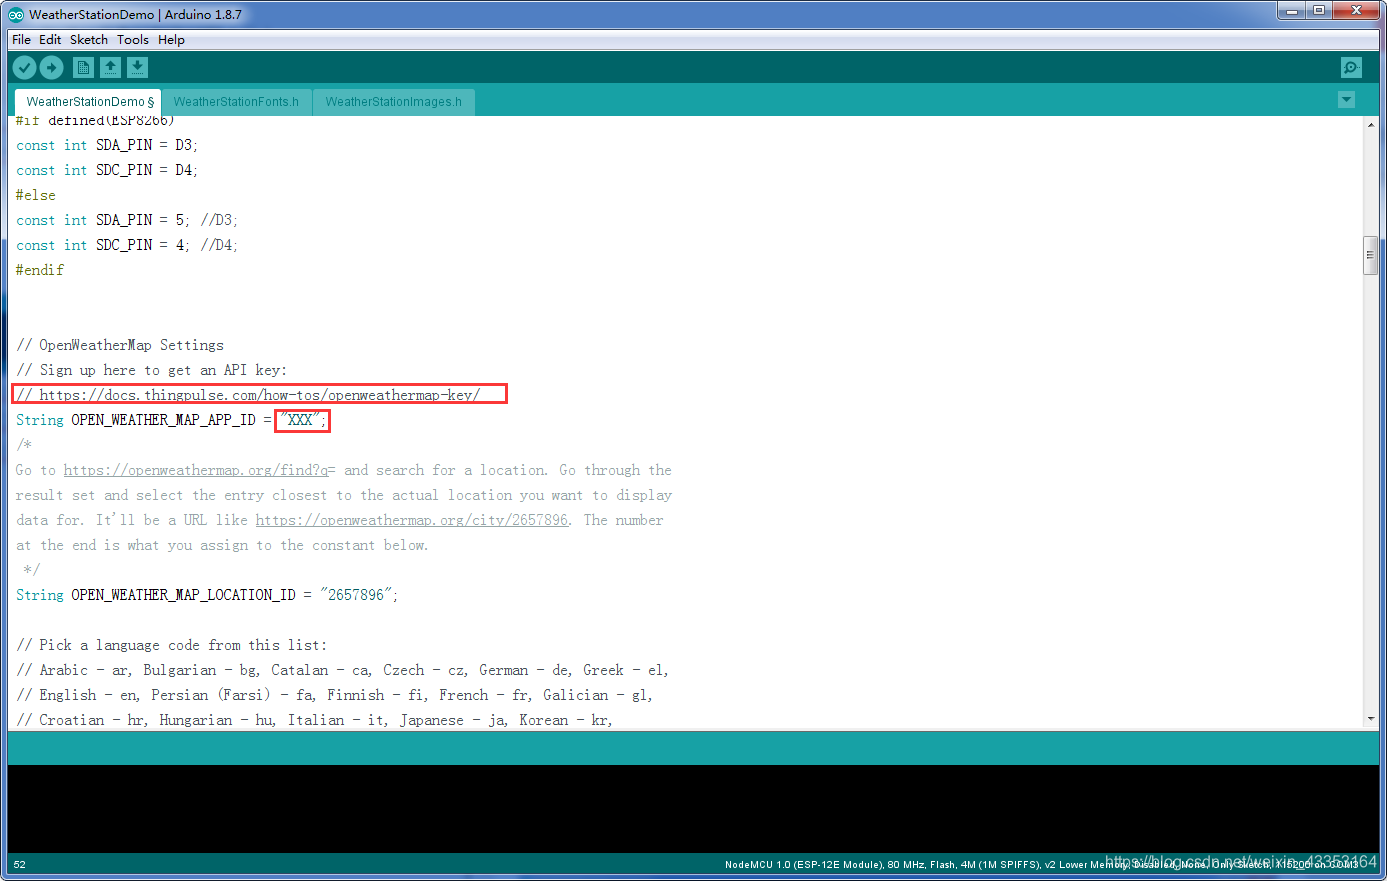Open the Tools menu
Viewport: 1387px width, 881px height.
point(133,40)
